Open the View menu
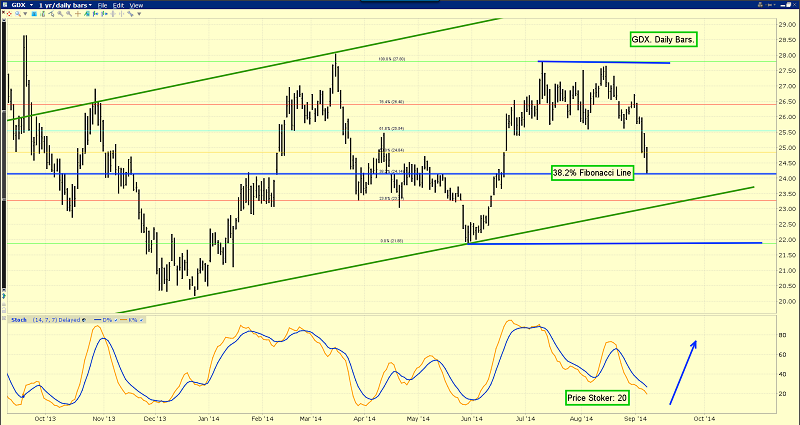The height and width of the screenshot is (425, 800). 136,5
